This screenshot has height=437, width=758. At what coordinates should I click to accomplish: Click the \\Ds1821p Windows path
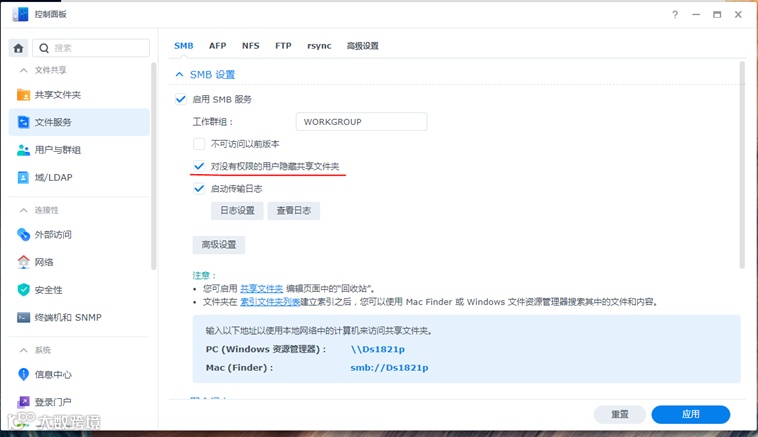[x=378, y=349]
